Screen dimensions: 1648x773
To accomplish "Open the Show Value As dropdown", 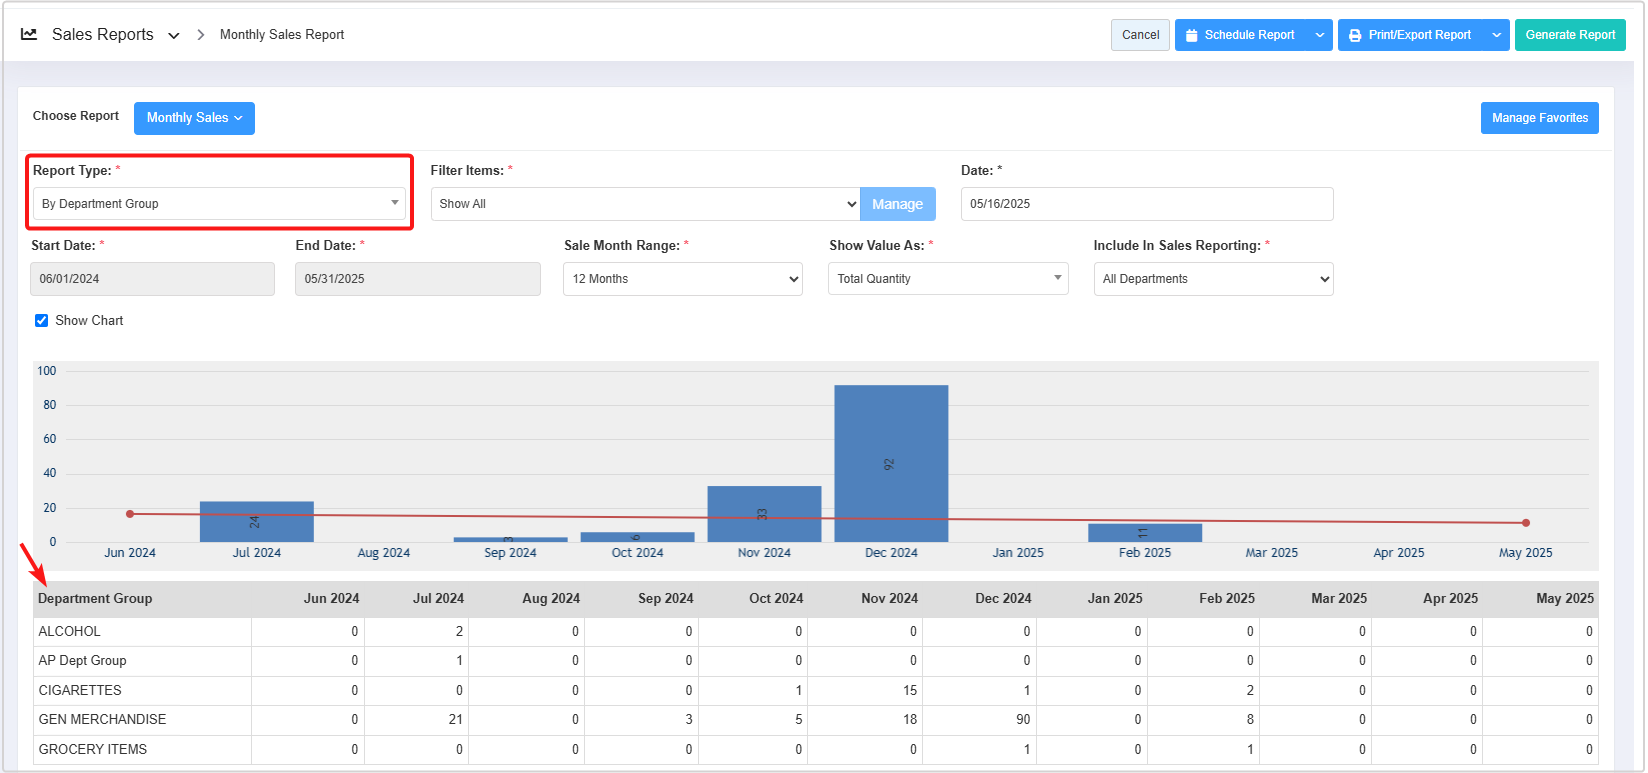I will [947, 279].
